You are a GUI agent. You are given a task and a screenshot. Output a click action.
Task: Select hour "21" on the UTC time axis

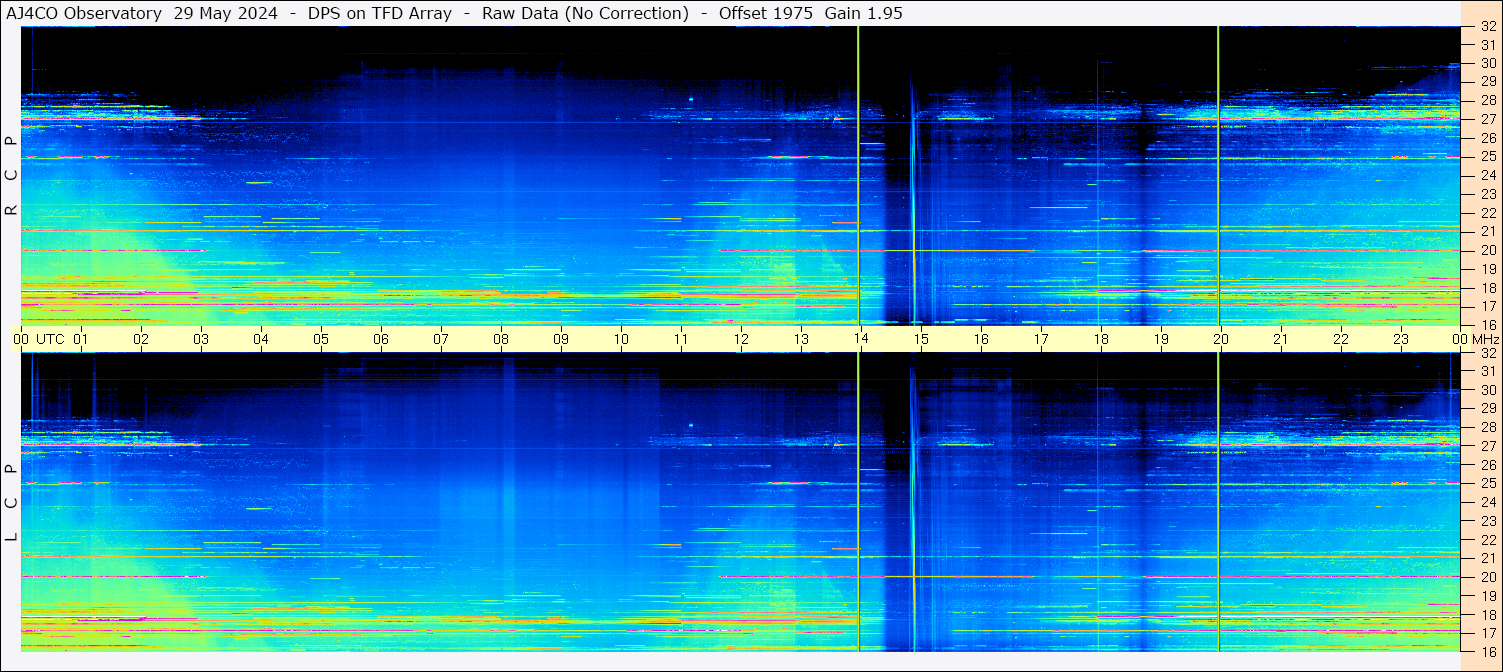[x=1281, y=339]
